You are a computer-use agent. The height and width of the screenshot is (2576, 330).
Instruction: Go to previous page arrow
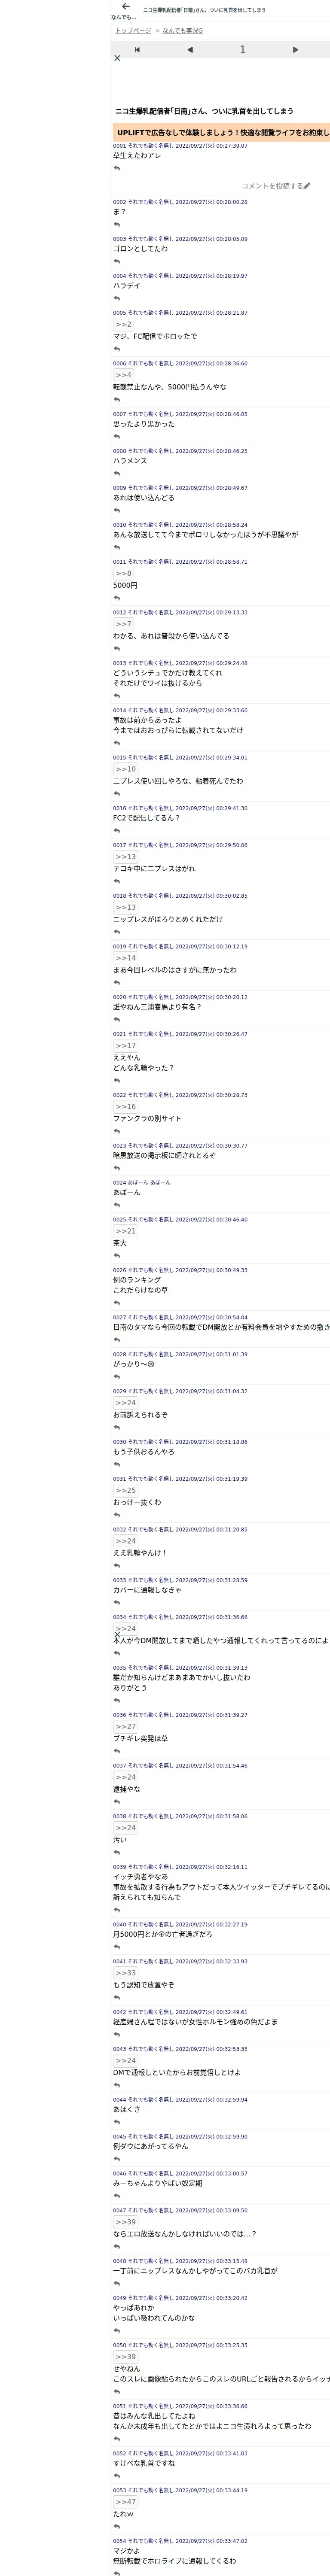tap(190, 50)
